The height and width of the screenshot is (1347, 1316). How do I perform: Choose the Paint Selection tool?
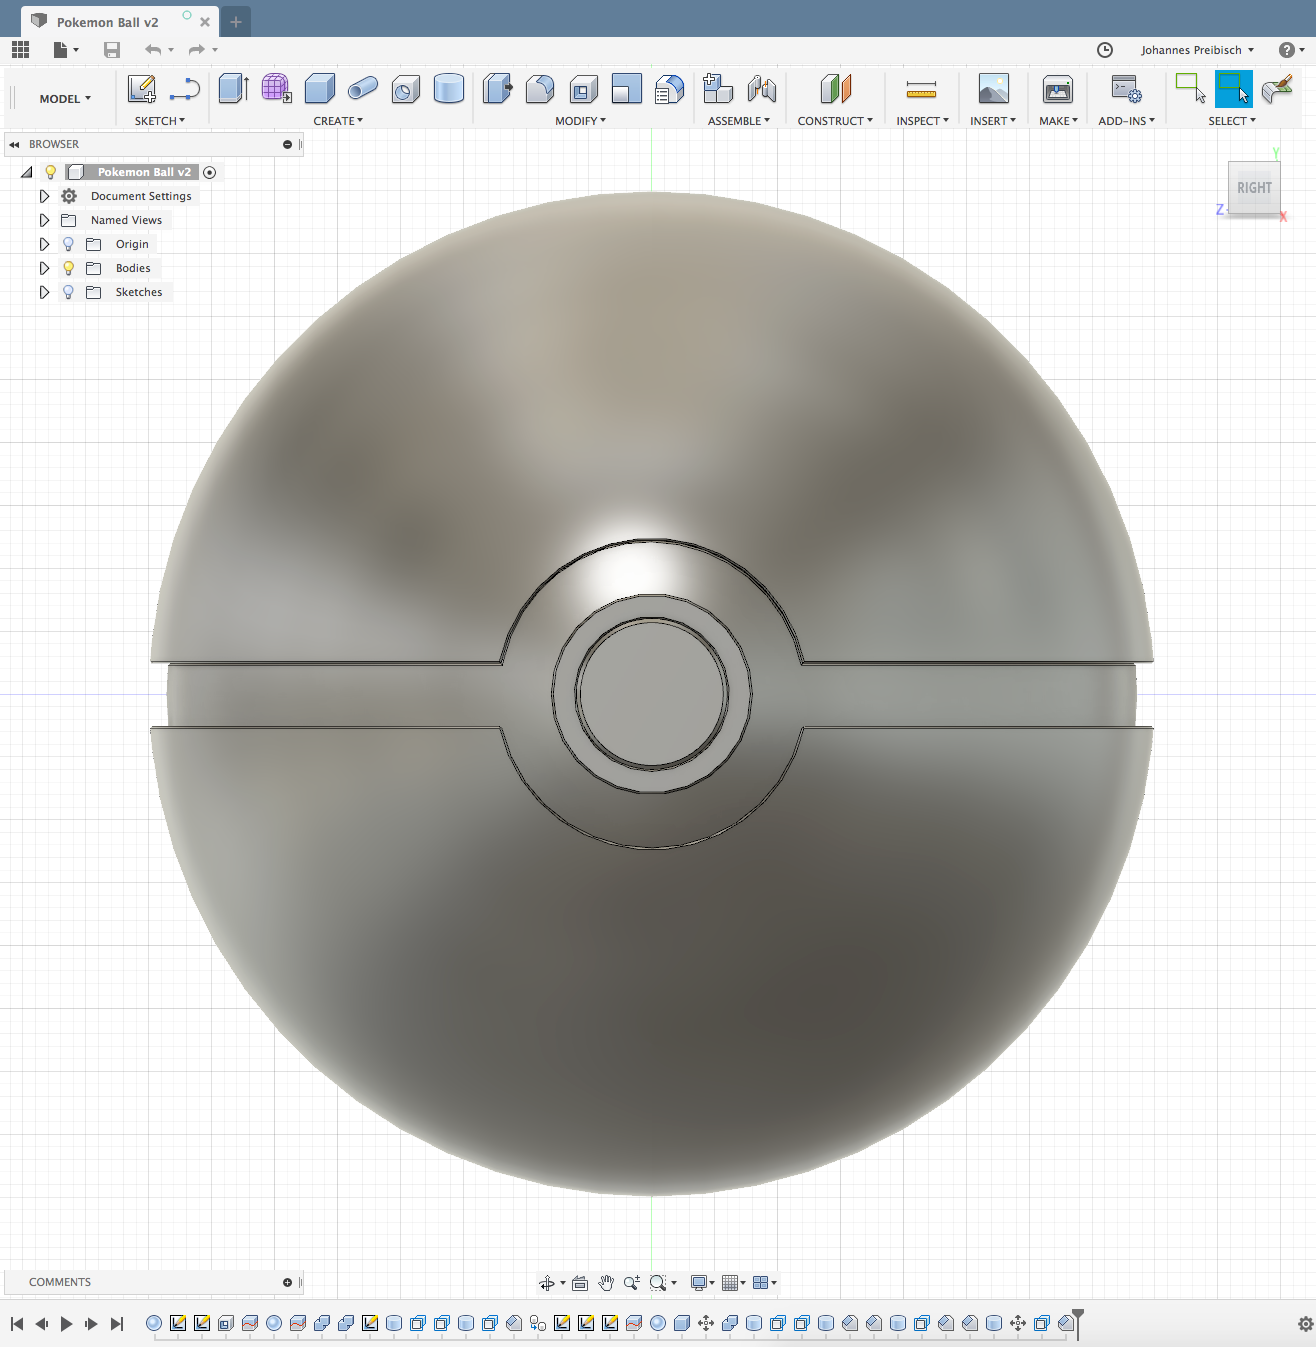point(1277,89)
